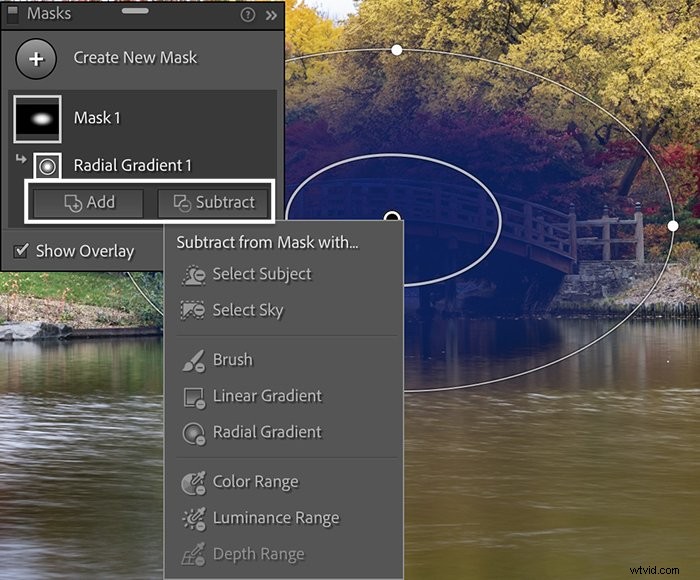
Task: Choose Select Sky from the subtract menu
Action: tap(284, 310)
